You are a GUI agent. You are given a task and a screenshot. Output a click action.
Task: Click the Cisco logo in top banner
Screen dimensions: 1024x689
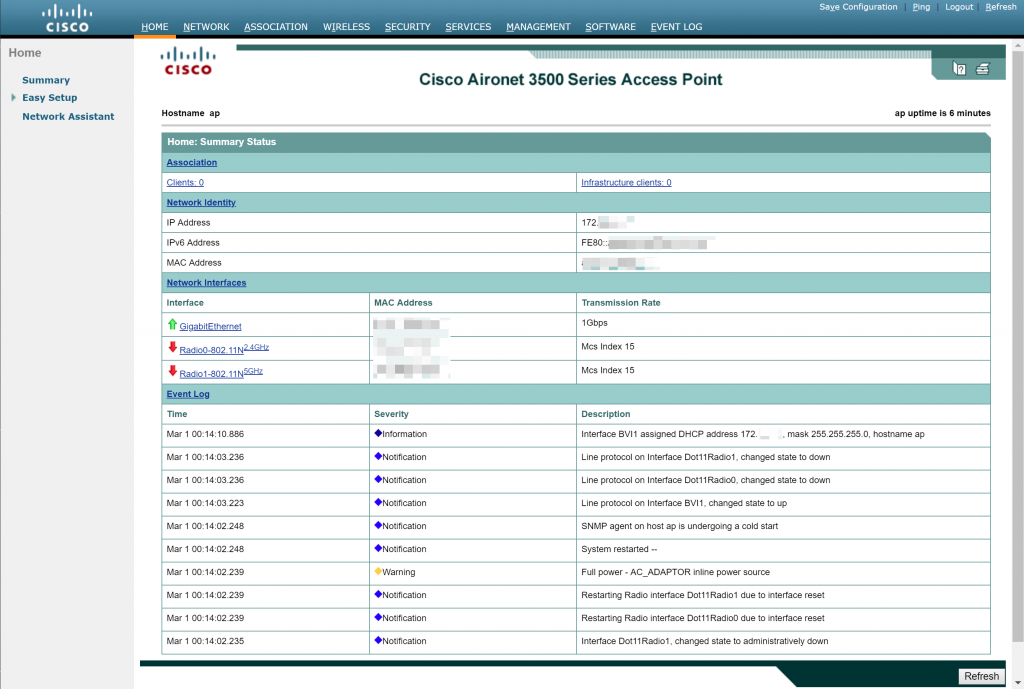click(67, 18)
